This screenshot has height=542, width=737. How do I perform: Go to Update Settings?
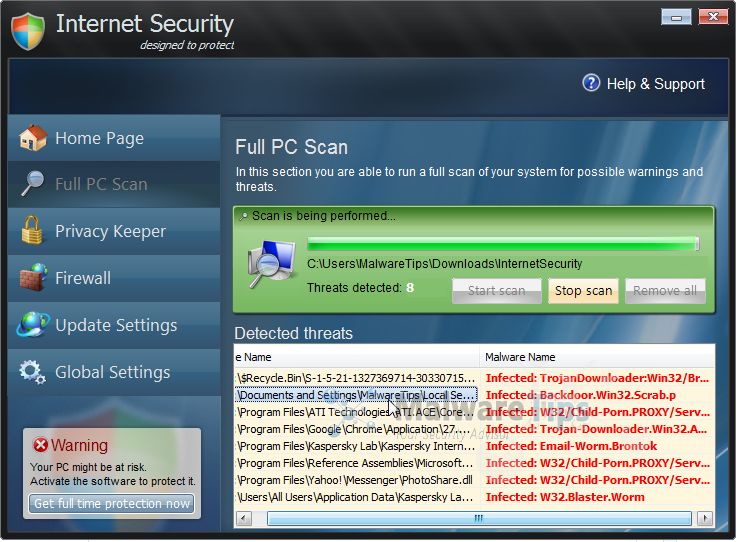(116, 325)
